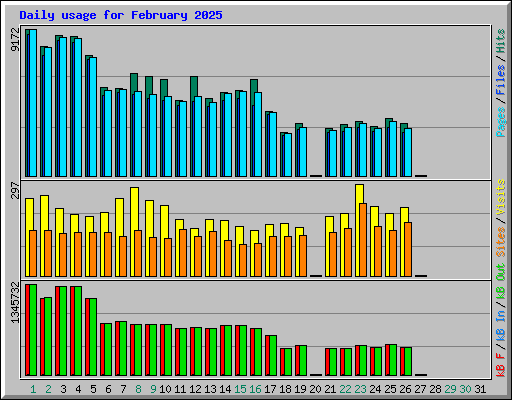Image resolution: width=512 pixels, height=400 pixels.
Task: Click the "kB F" legend label
Action: [x=501, y=365]
